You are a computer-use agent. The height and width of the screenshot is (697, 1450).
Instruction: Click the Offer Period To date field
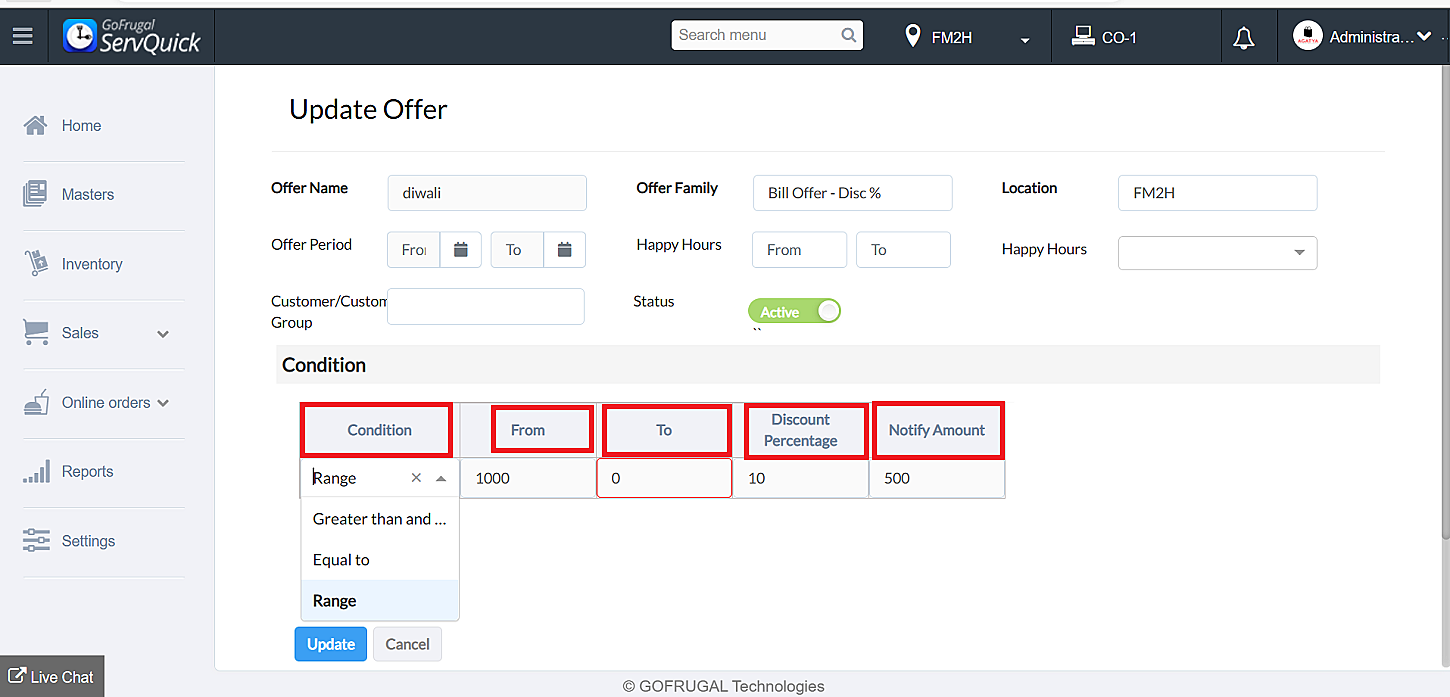(517, 250)
